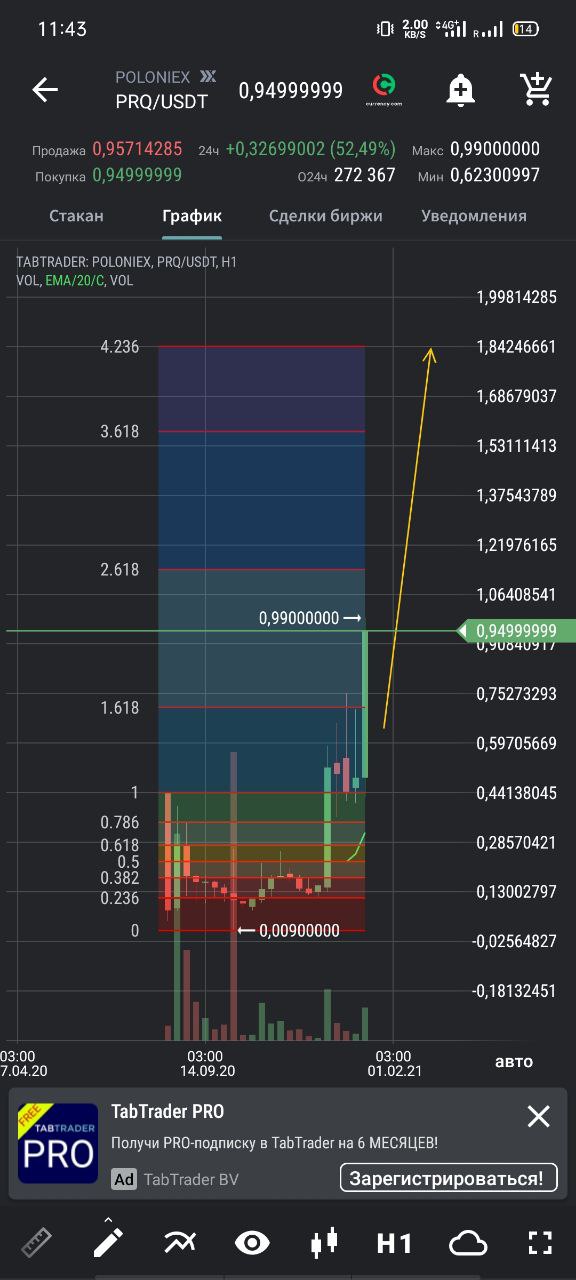Tap the vibrate mode status icon
Image resolution: width=576 pixels, height=1280 pixels.
coord(386,29)
